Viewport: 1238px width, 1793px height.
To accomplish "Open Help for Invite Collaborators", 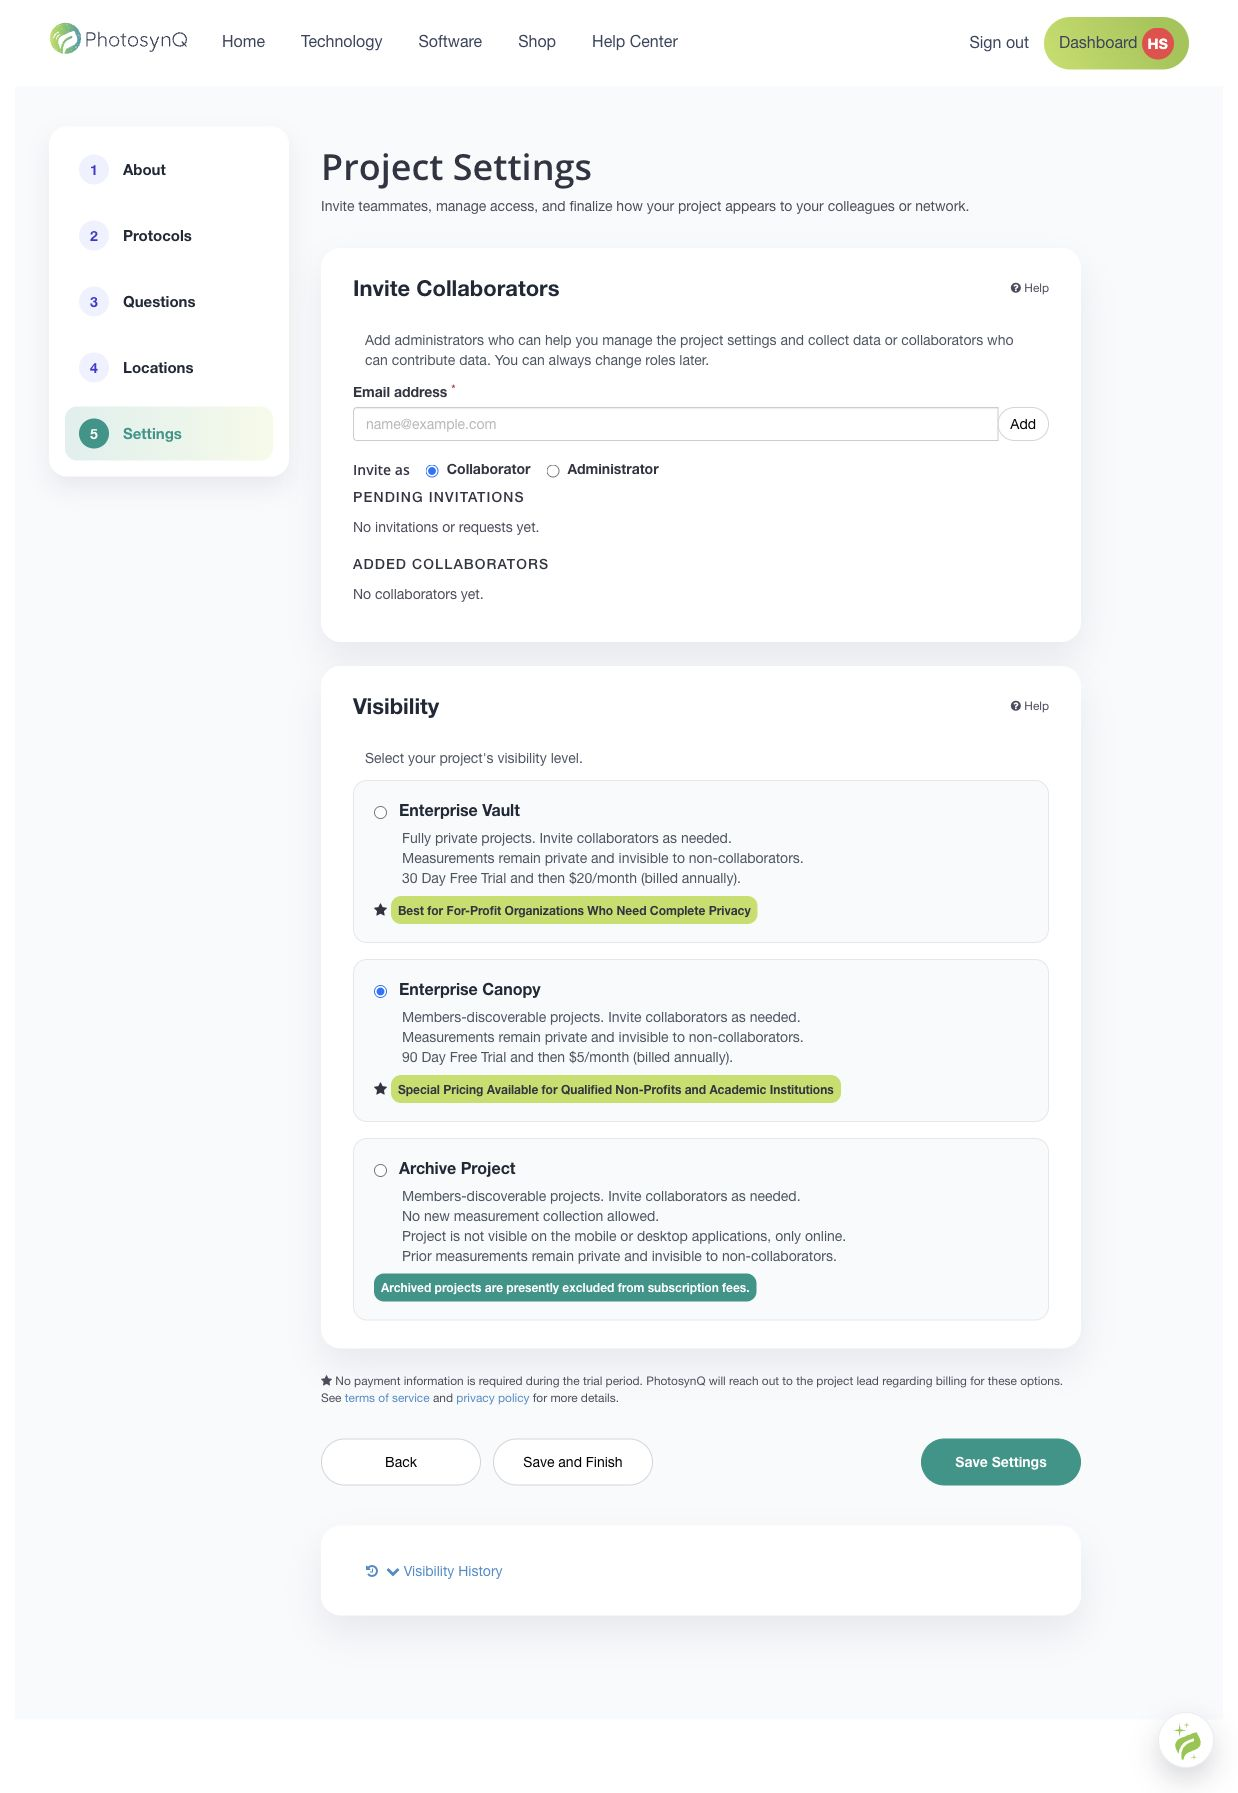I will [1029, 288].
